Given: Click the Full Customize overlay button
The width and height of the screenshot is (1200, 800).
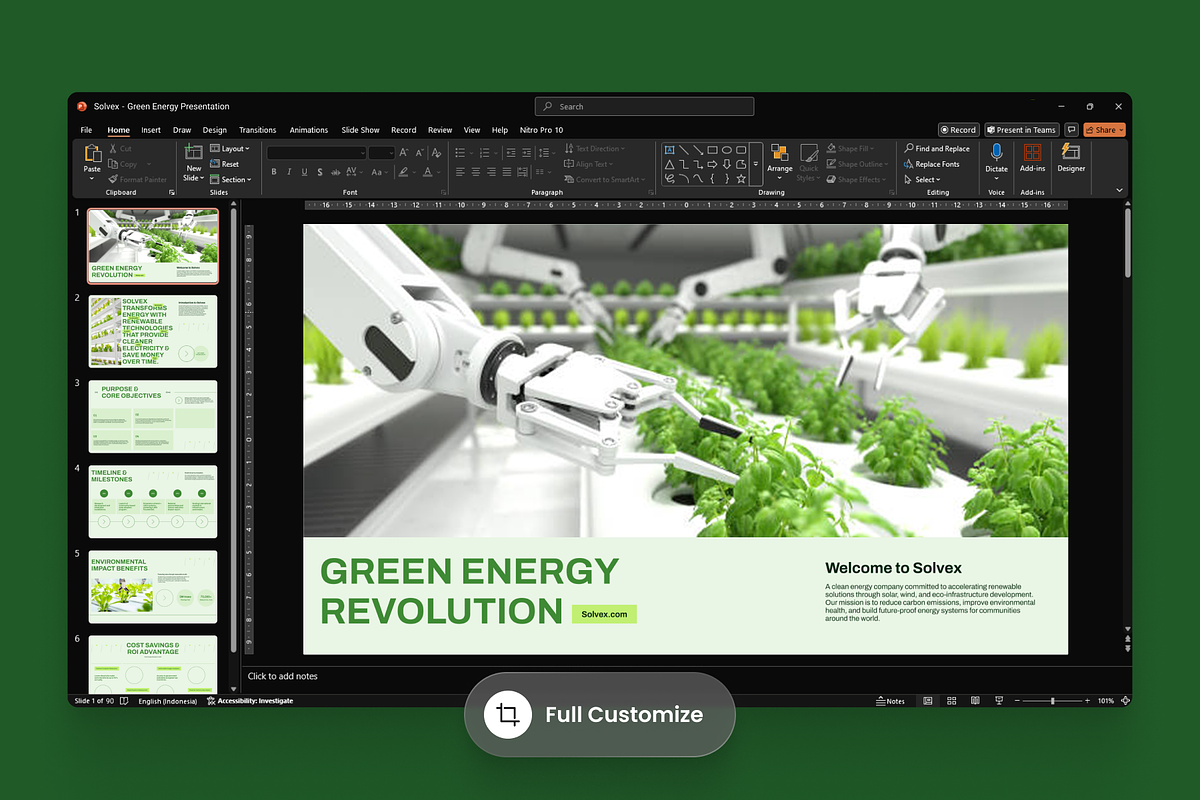Looking at the screenshot, I should (600, 714).
